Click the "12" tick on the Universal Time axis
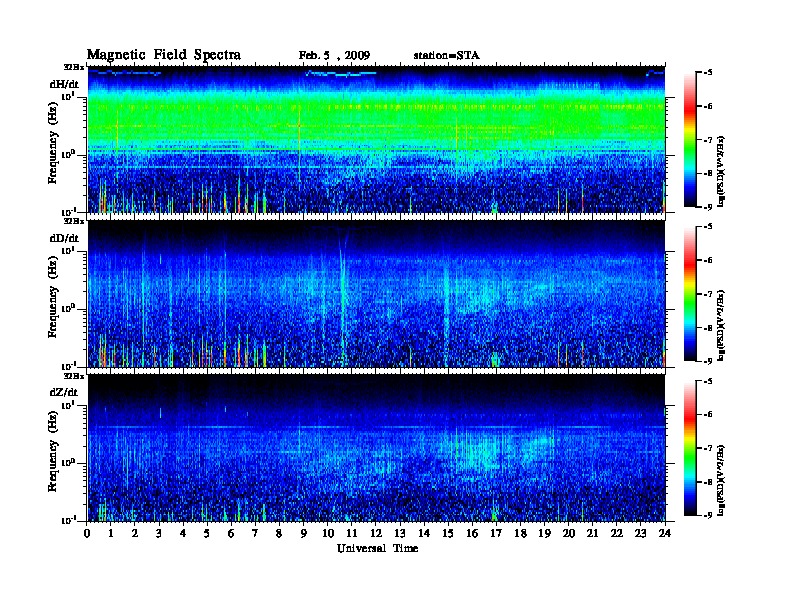 click(x=376, y=534)
